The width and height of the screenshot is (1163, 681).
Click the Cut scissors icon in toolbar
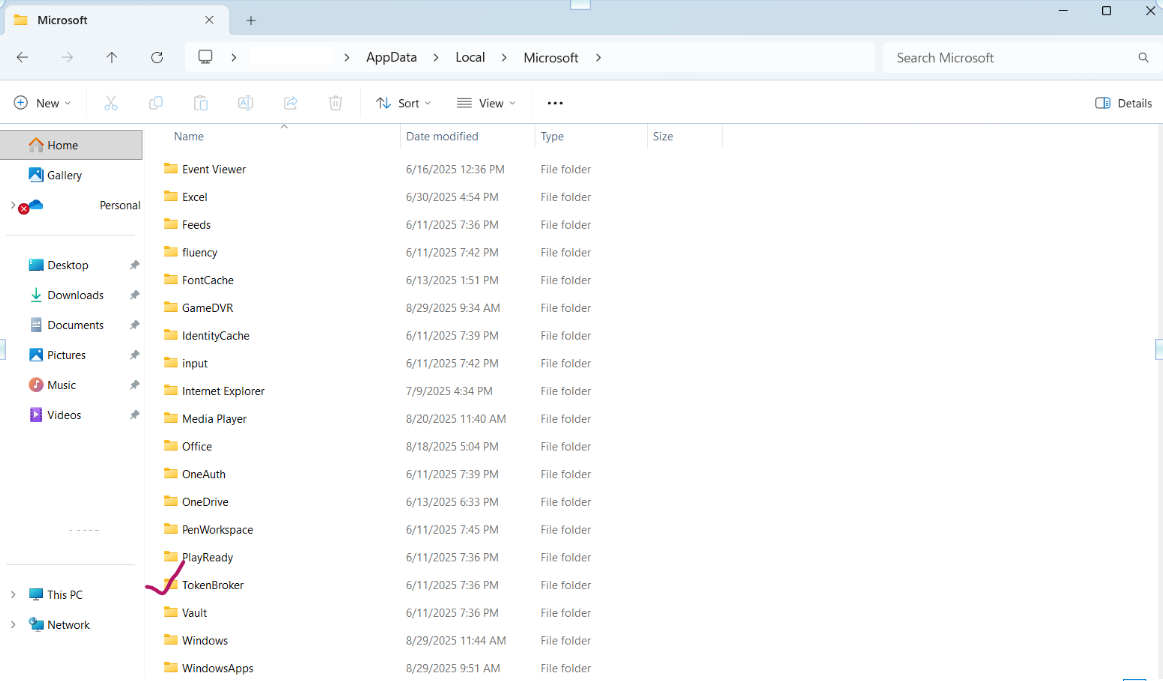click(111, 103)
